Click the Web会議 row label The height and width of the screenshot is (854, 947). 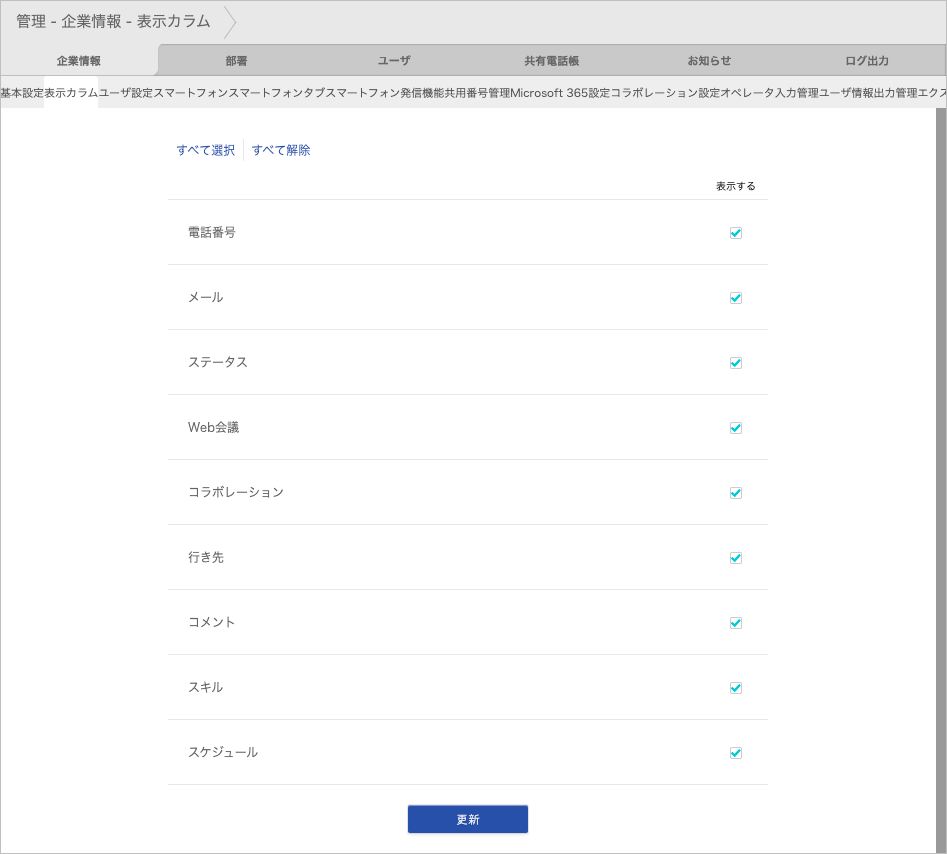[x=214, y=427]
